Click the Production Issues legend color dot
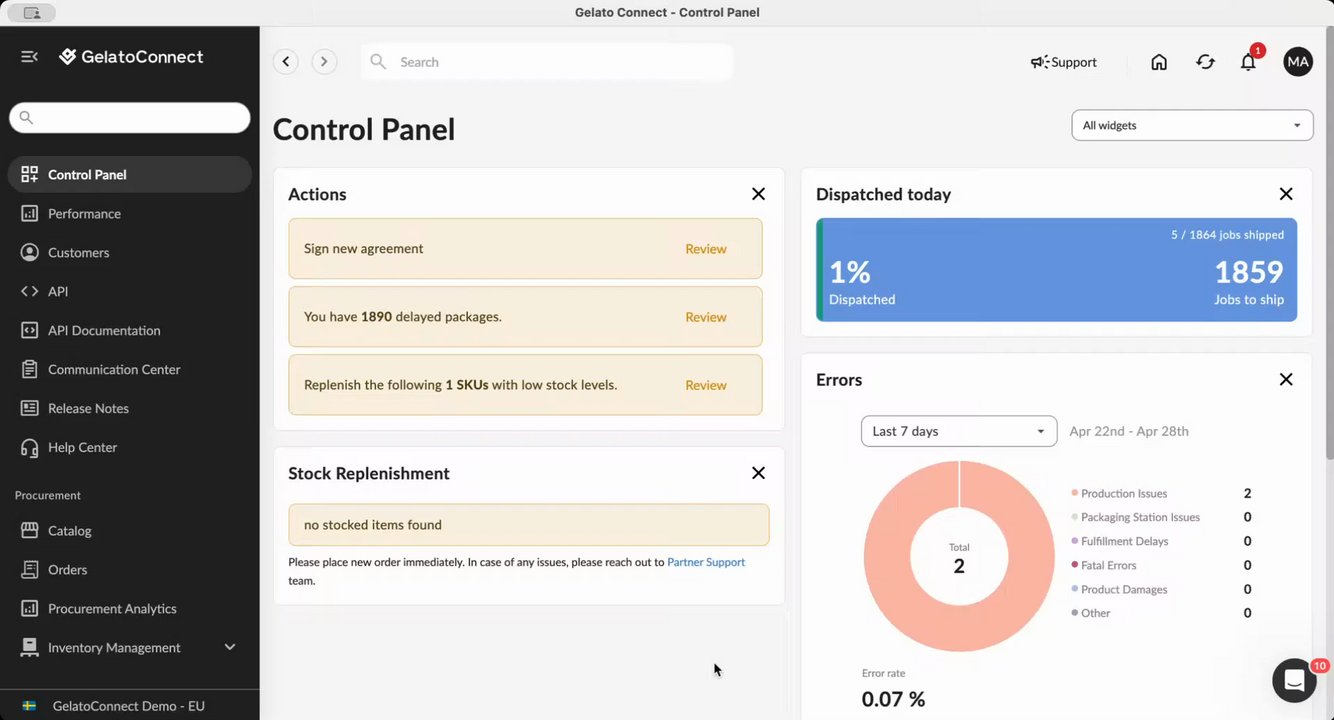The width and height of the screenshot is (1334, 720). click(x=1075, y=493)
